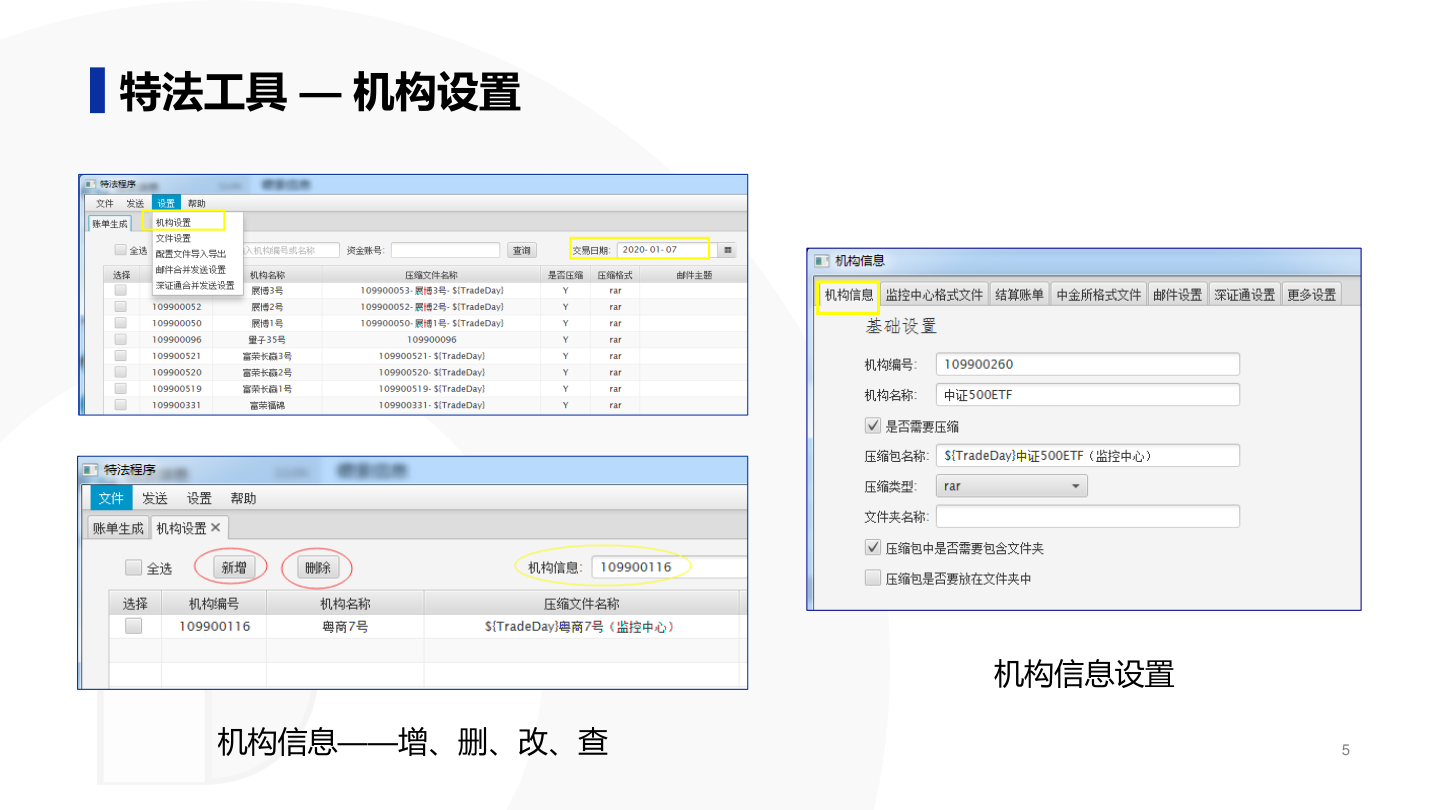
Task: Click the 新增 button
Action: [234, 568]
